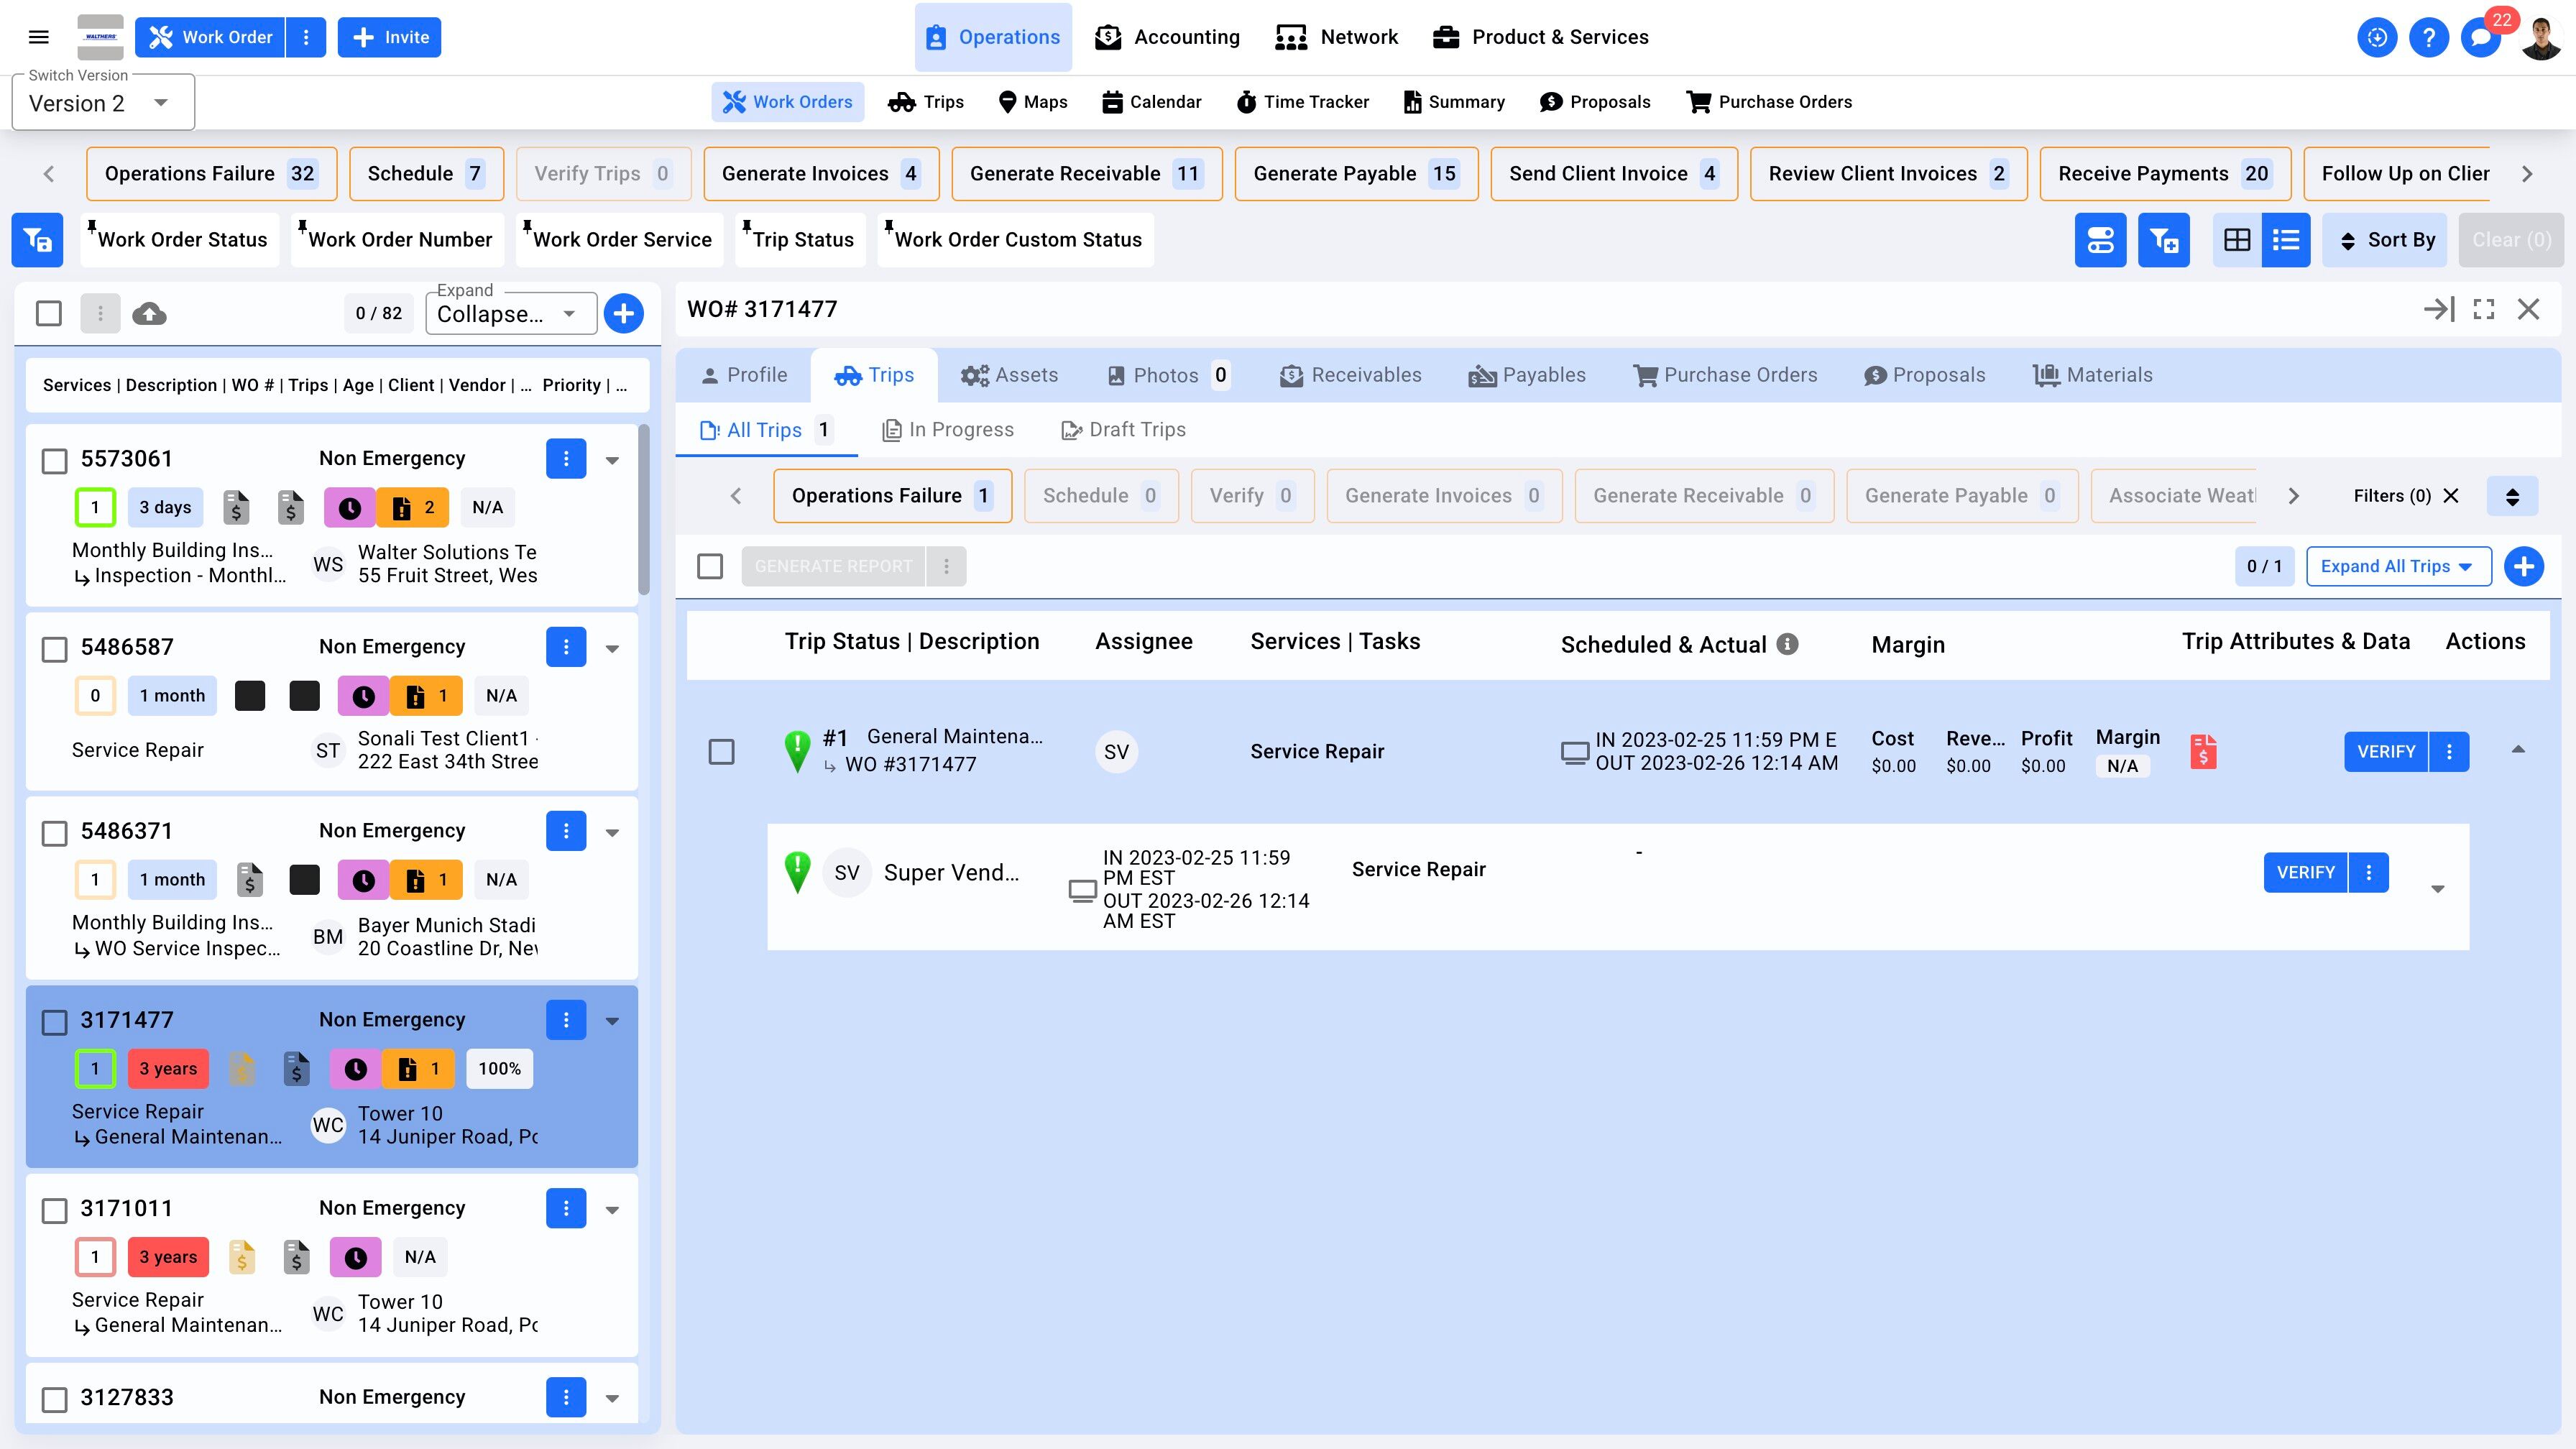Switch to the Receivables tab

[1351, 375]
